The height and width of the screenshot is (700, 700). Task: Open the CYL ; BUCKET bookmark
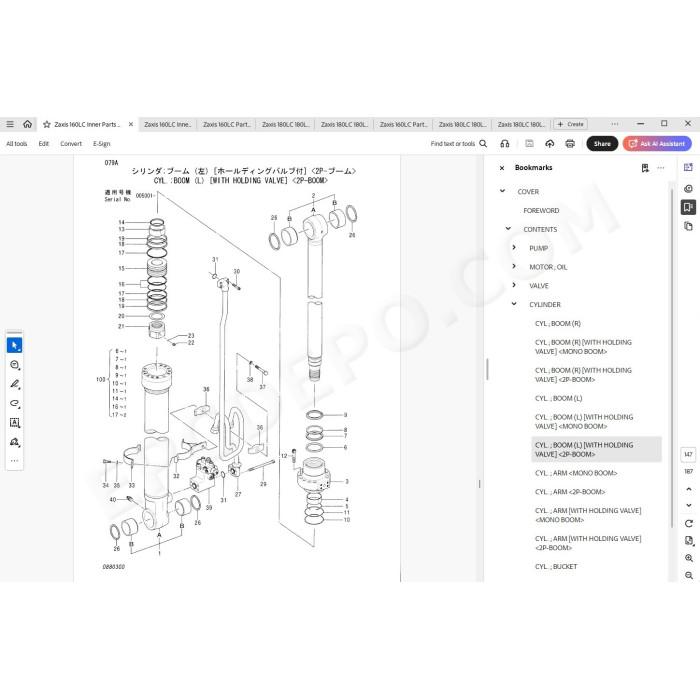[556, 567]
